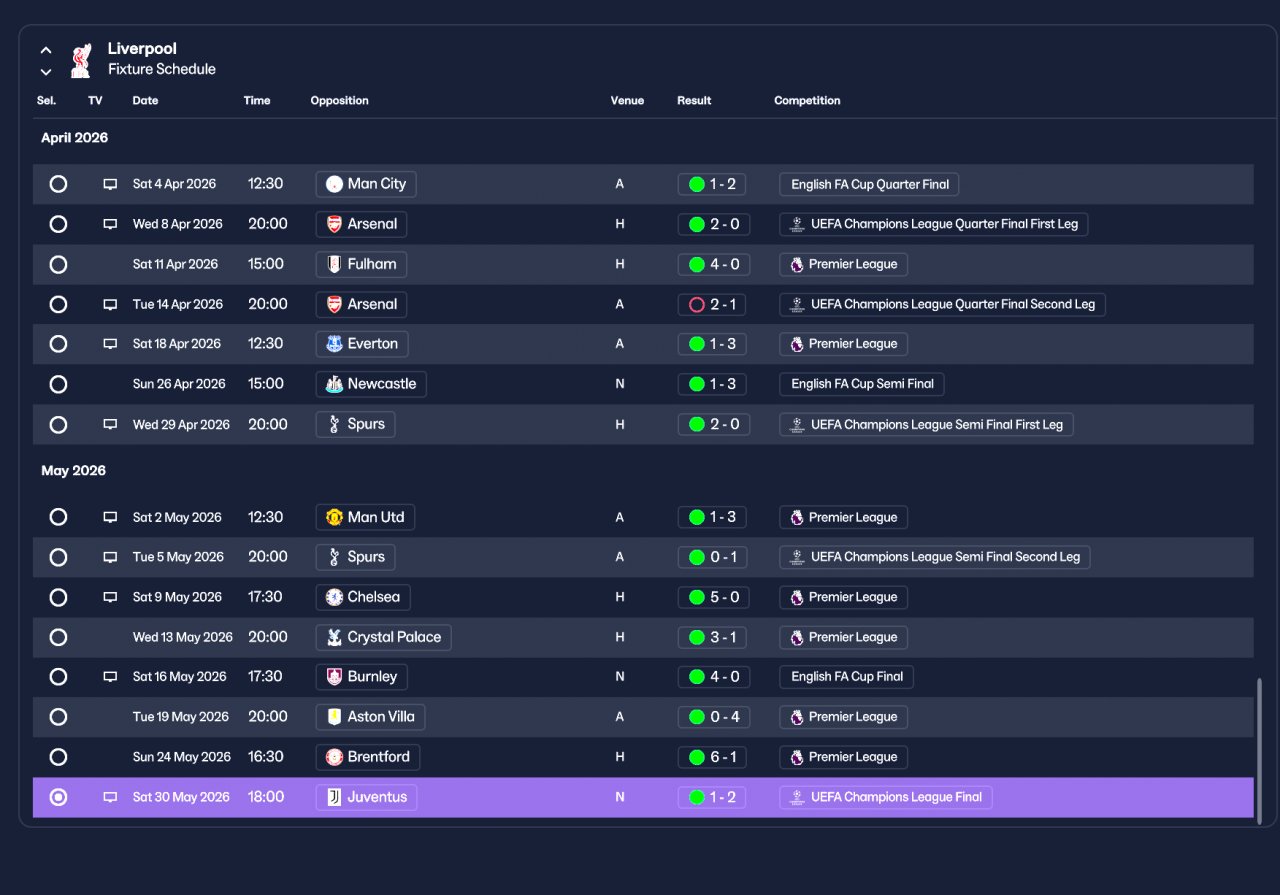The width and height of the screenshot is (1280, 895).
Task: Sort by the Date column header
Action: tap(145, 100)
